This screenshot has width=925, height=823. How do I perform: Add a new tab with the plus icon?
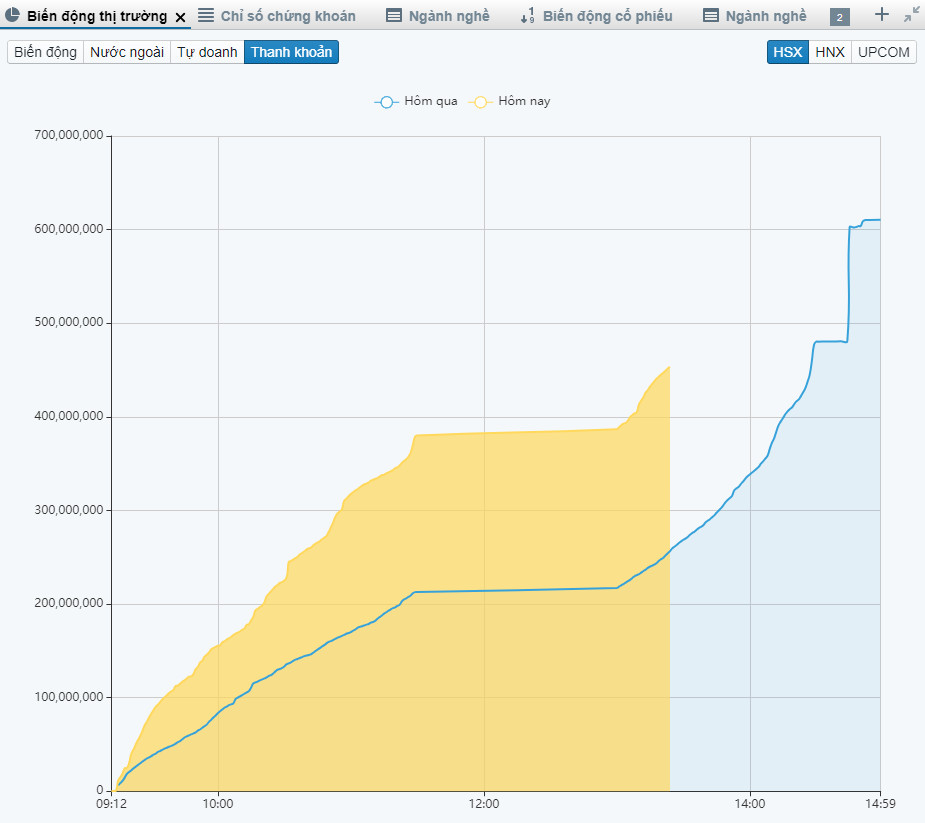click(x=881, y=15)
